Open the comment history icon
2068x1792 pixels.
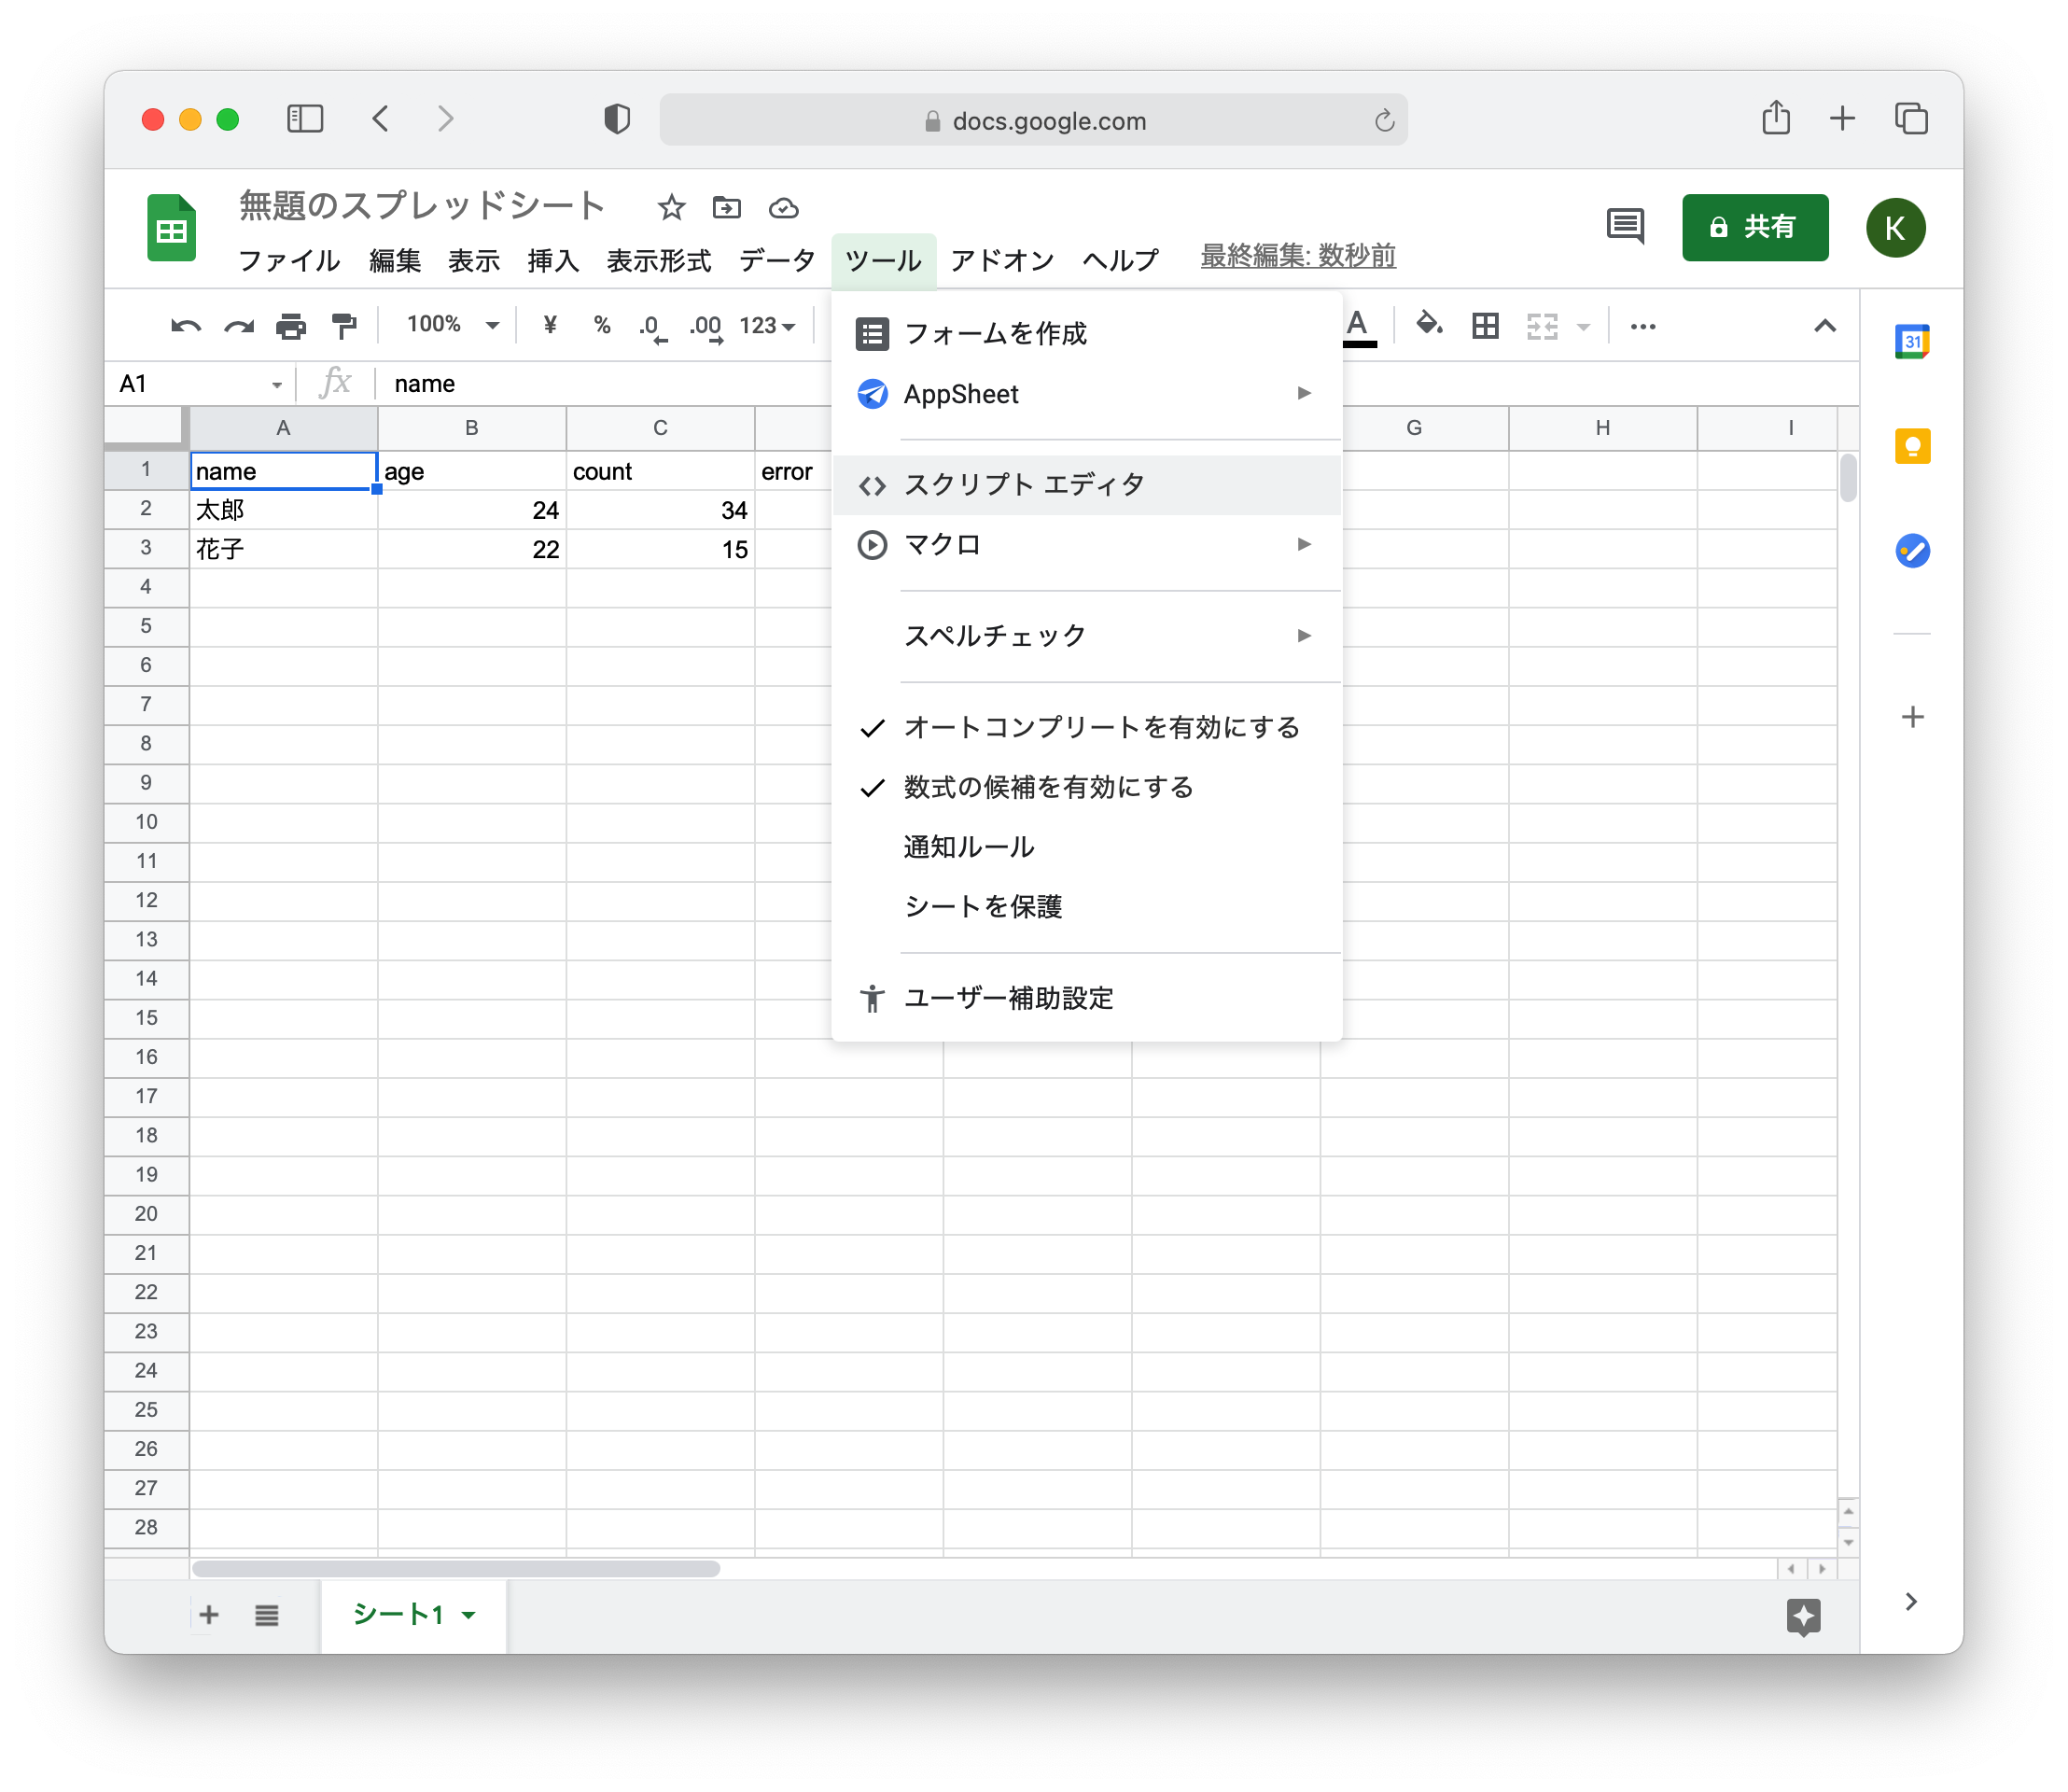(x=1625, y=227)
